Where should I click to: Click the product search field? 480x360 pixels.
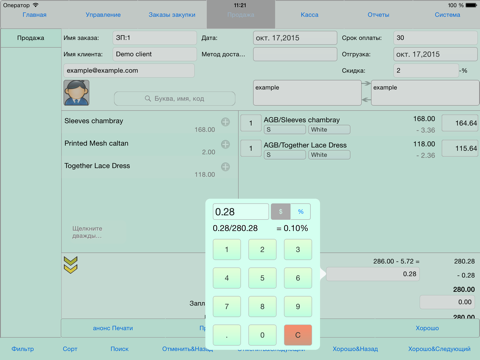pyautogui.click(x=175, y=99)
